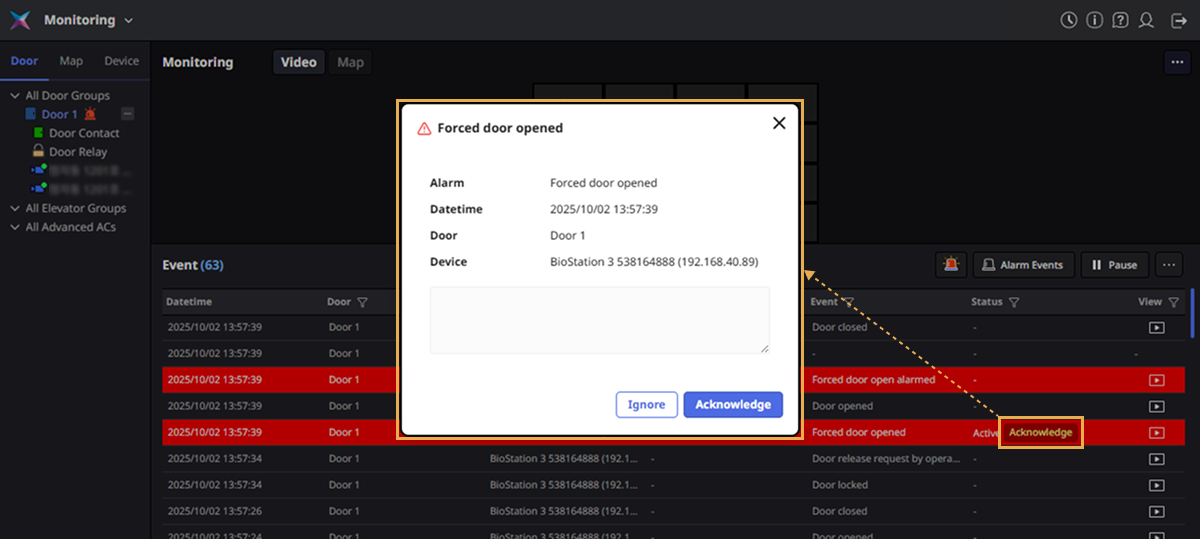Image resolution: width=1200 pixels, height=539 pixels.
Task: Pause the live event feed
Action: 1114,265
